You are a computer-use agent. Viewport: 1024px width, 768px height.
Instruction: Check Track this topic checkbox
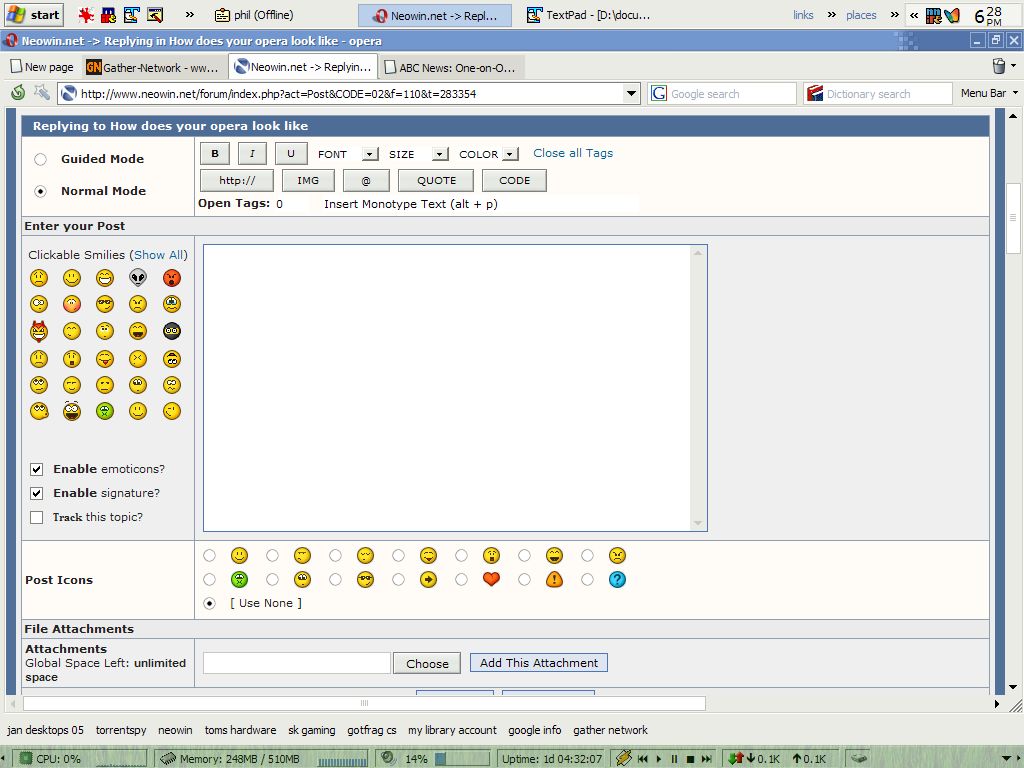[37, 517]
